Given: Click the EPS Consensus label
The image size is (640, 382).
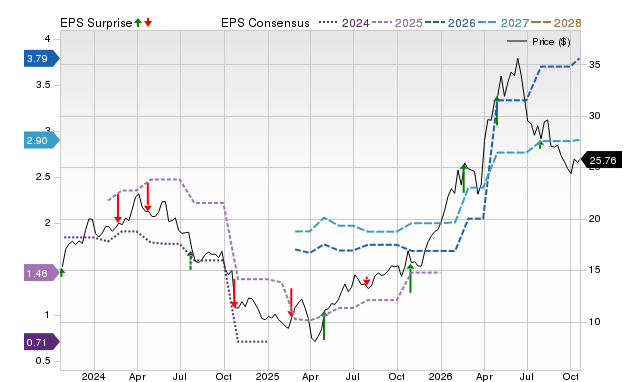Looking at the screenshot, I should pos(265,23).
